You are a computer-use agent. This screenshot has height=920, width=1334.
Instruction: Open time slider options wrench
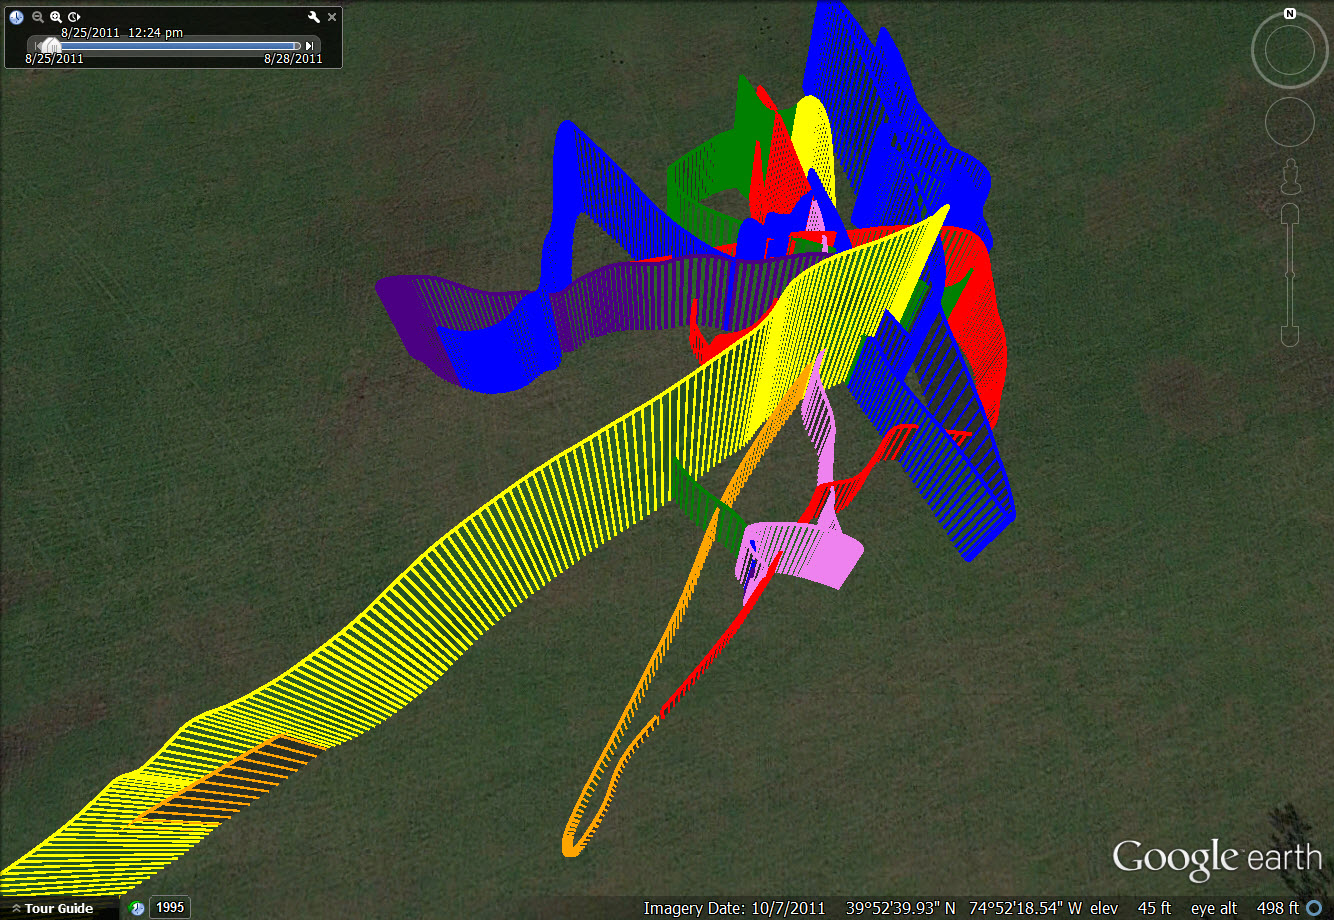[314, 17]
